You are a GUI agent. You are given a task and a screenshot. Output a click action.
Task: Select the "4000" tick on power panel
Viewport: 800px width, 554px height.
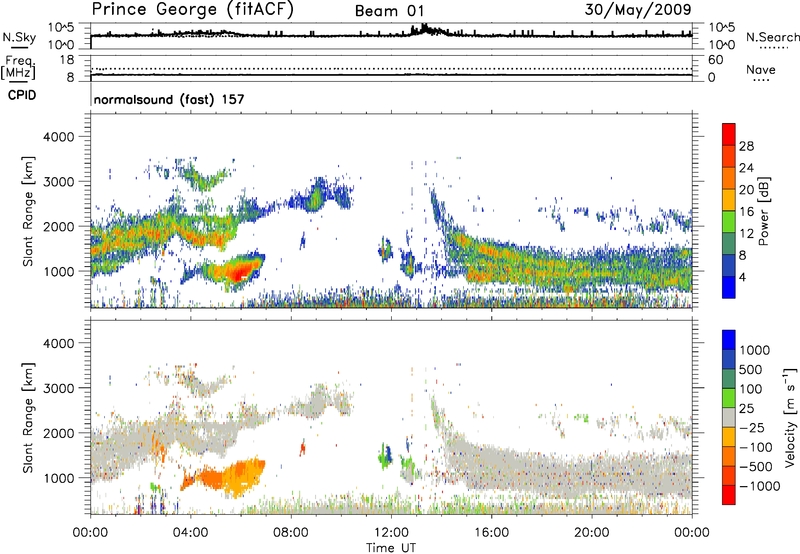click(58, 137)
